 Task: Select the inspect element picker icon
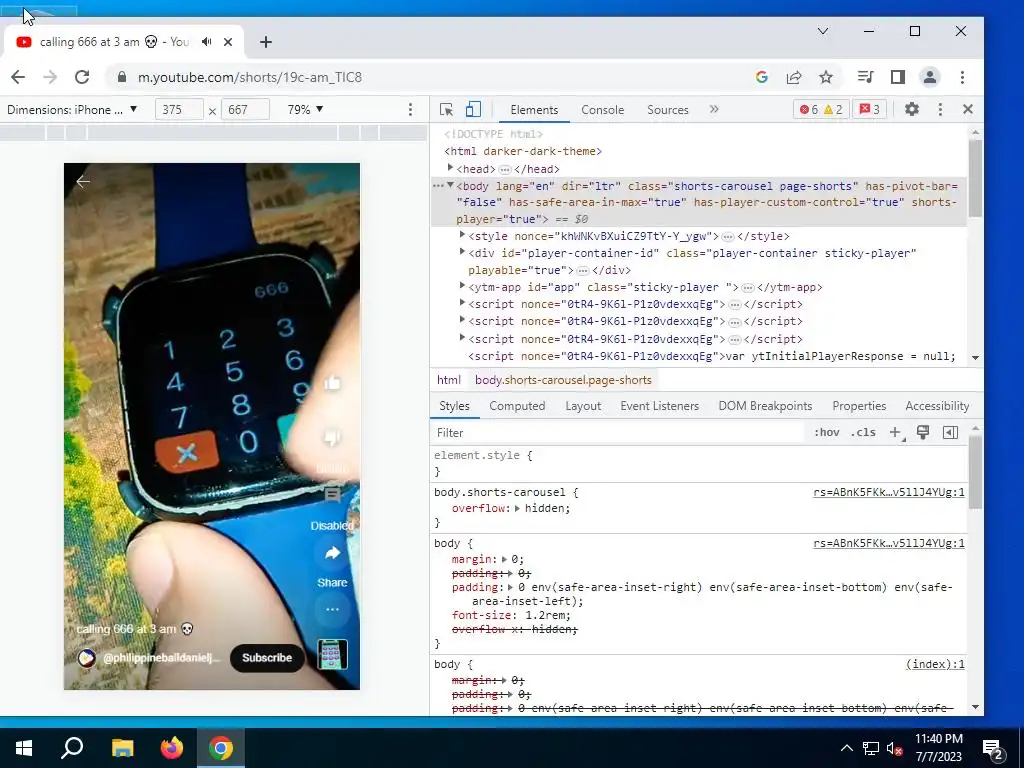447,110
